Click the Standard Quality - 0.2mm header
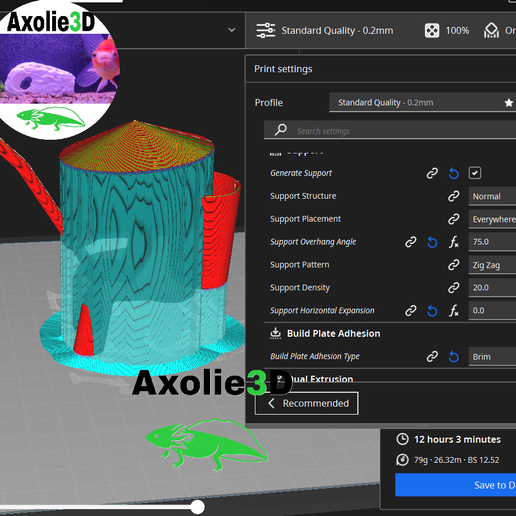This screenshot has height=516, width=516. 337,31
